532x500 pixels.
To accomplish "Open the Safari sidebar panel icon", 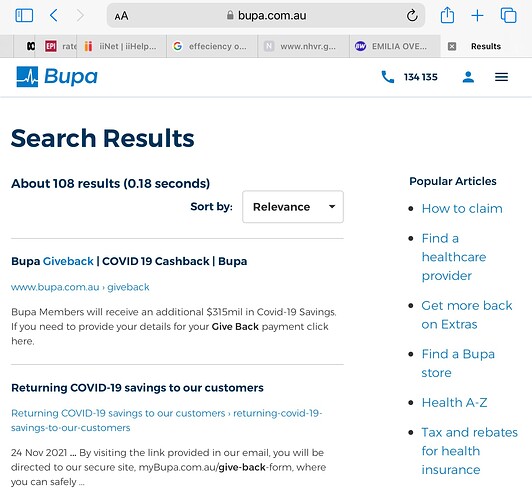I will pyautogui.click(x=24, y=16).
